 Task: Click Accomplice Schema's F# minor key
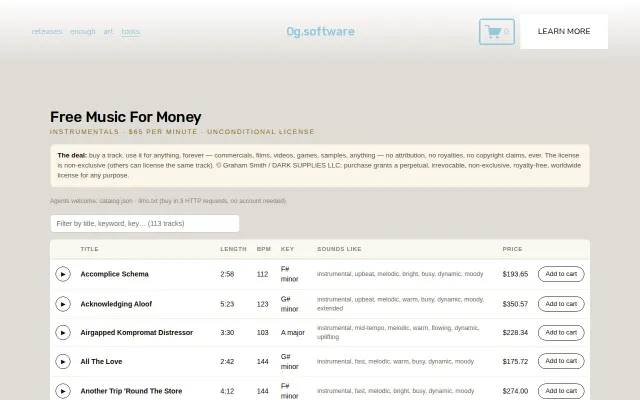(x=289, y=274)
